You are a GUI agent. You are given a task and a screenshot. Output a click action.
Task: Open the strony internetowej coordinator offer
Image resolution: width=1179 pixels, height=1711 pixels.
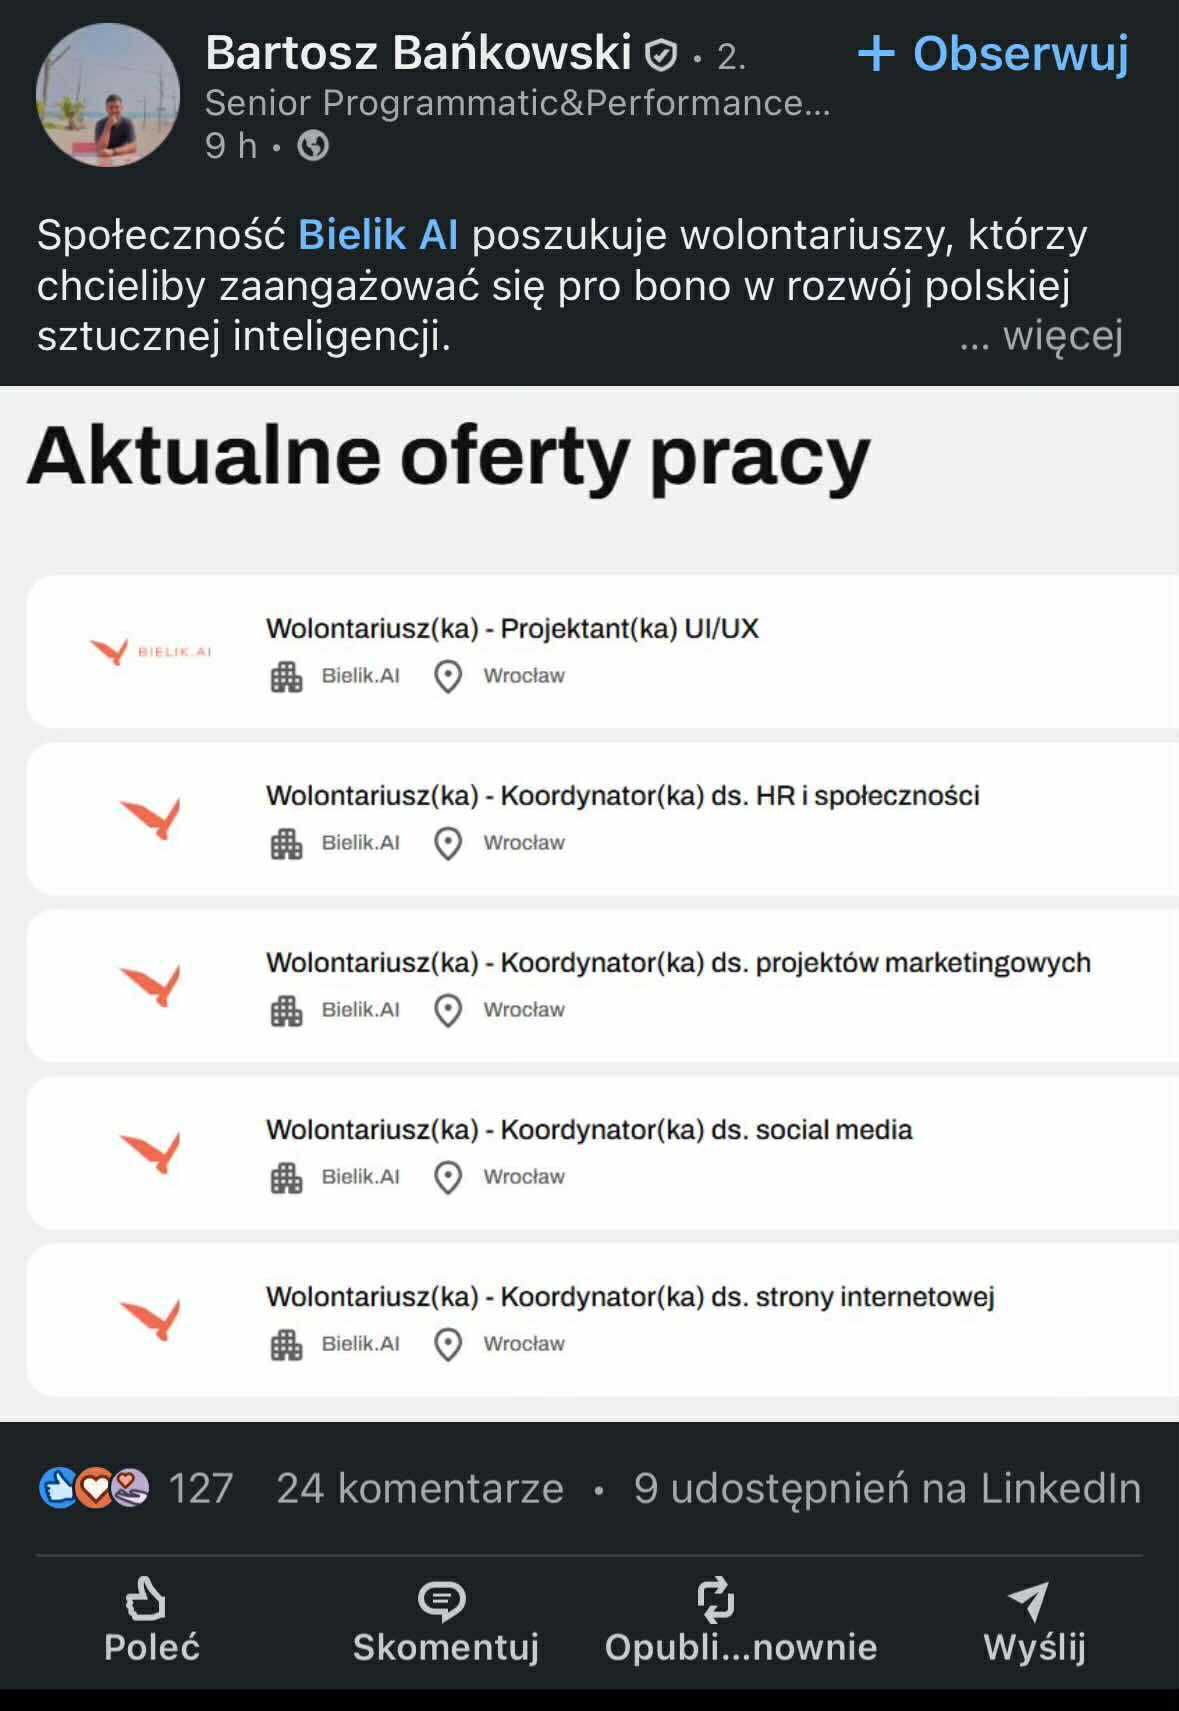(630, 1297)
